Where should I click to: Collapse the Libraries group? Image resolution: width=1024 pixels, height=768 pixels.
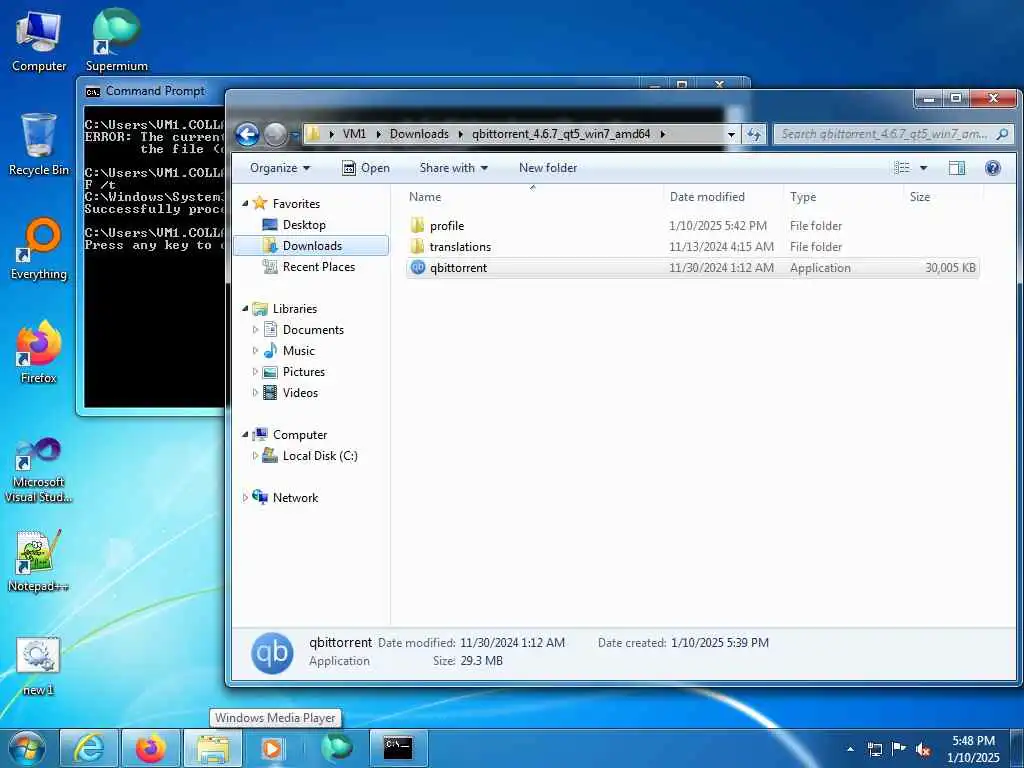tap(245, 309)
